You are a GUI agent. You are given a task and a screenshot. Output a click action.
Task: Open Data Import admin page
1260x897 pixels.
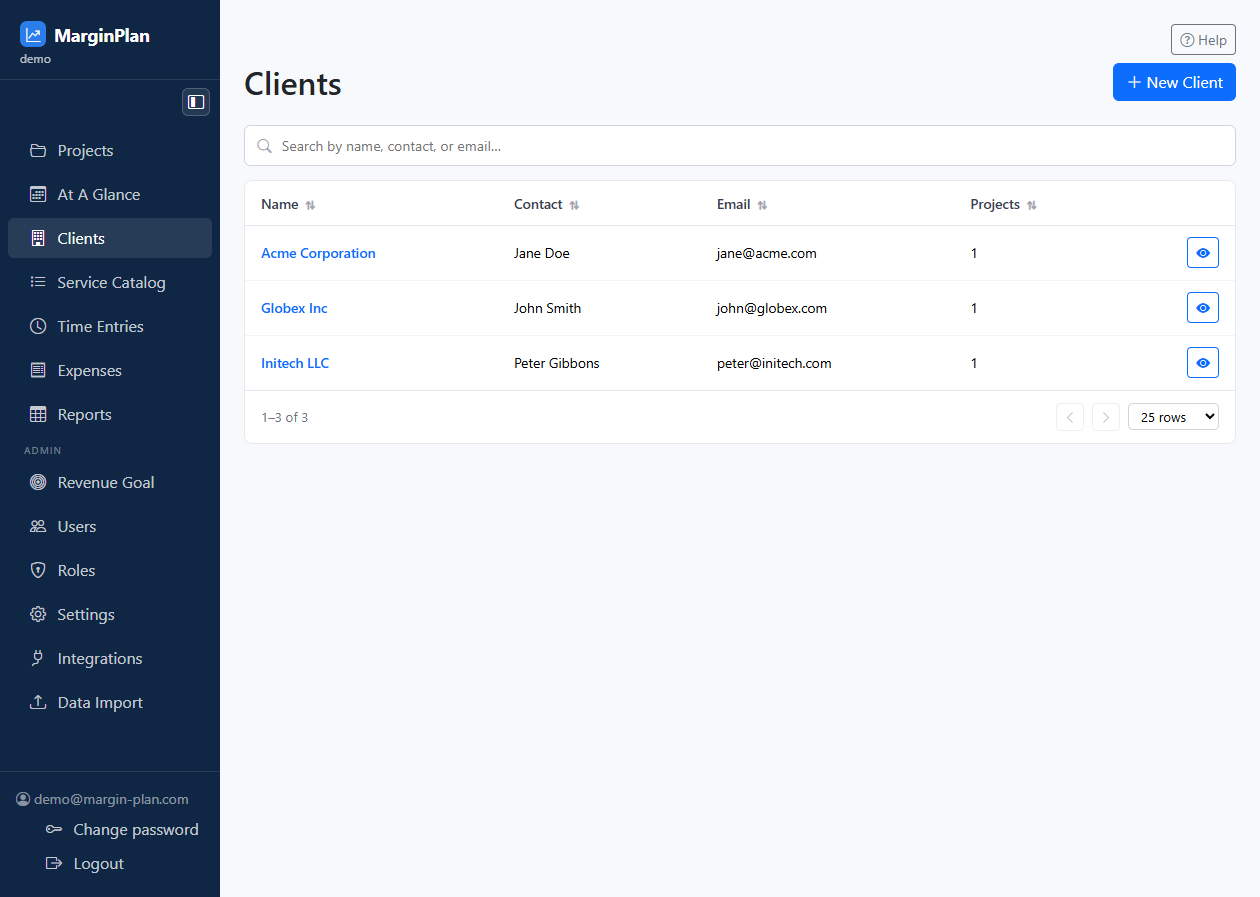coord(110,703)
